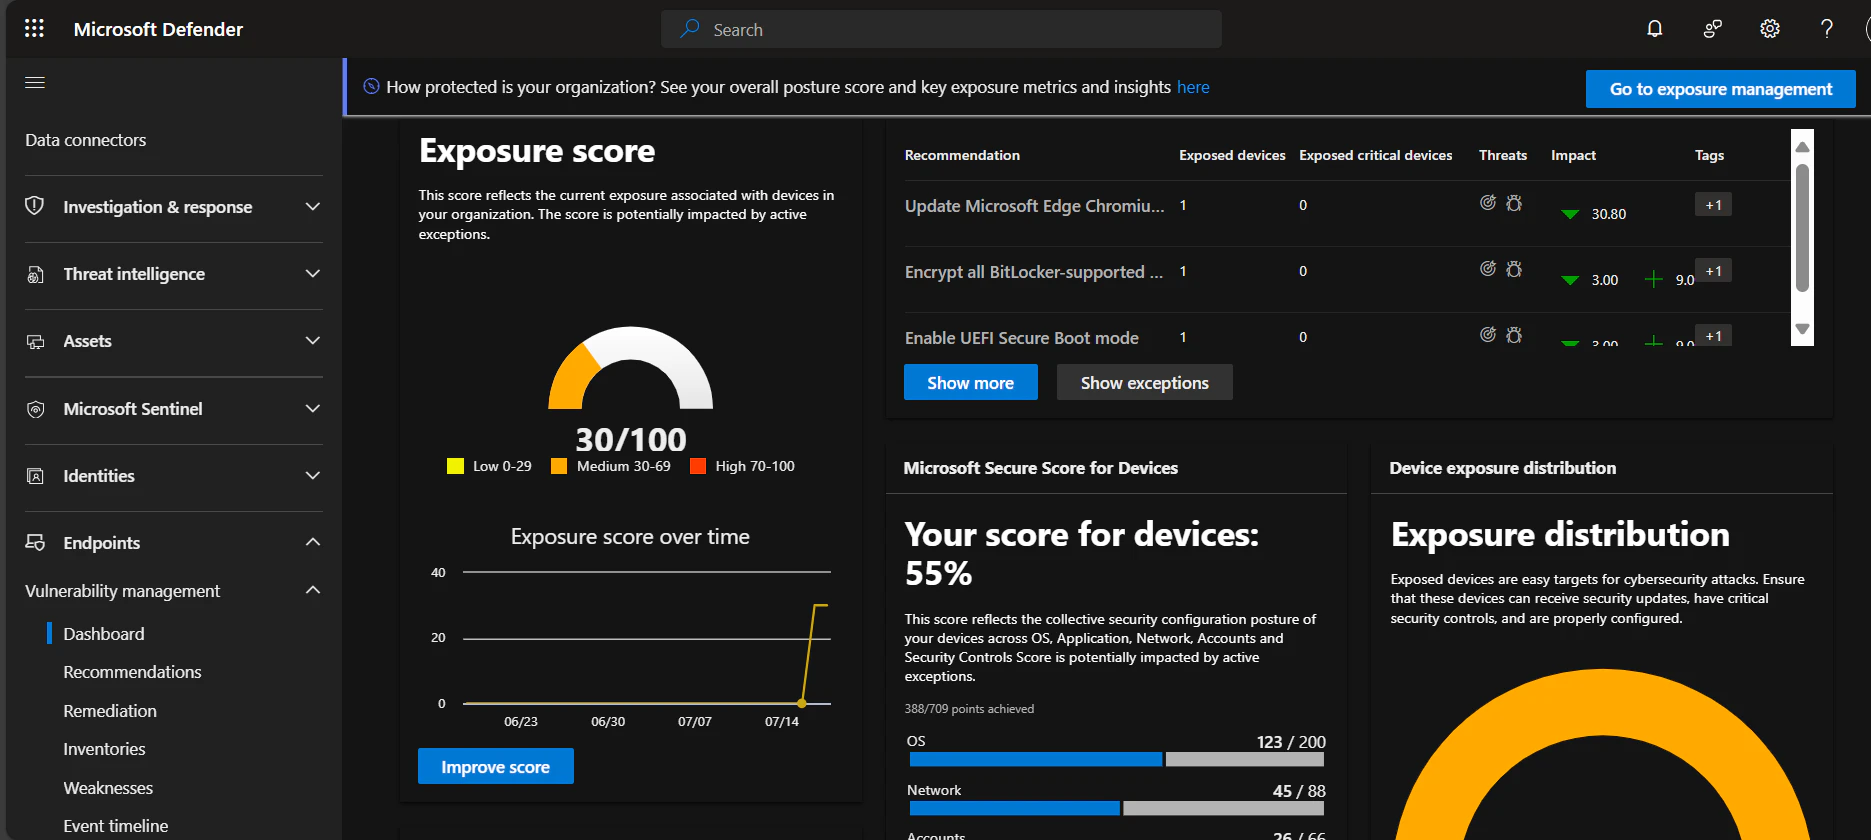Click the "388/709 points achieved" text
The height and width of the screenshot is (840, 1871).
pyautogui.click(x=969, y=709)
